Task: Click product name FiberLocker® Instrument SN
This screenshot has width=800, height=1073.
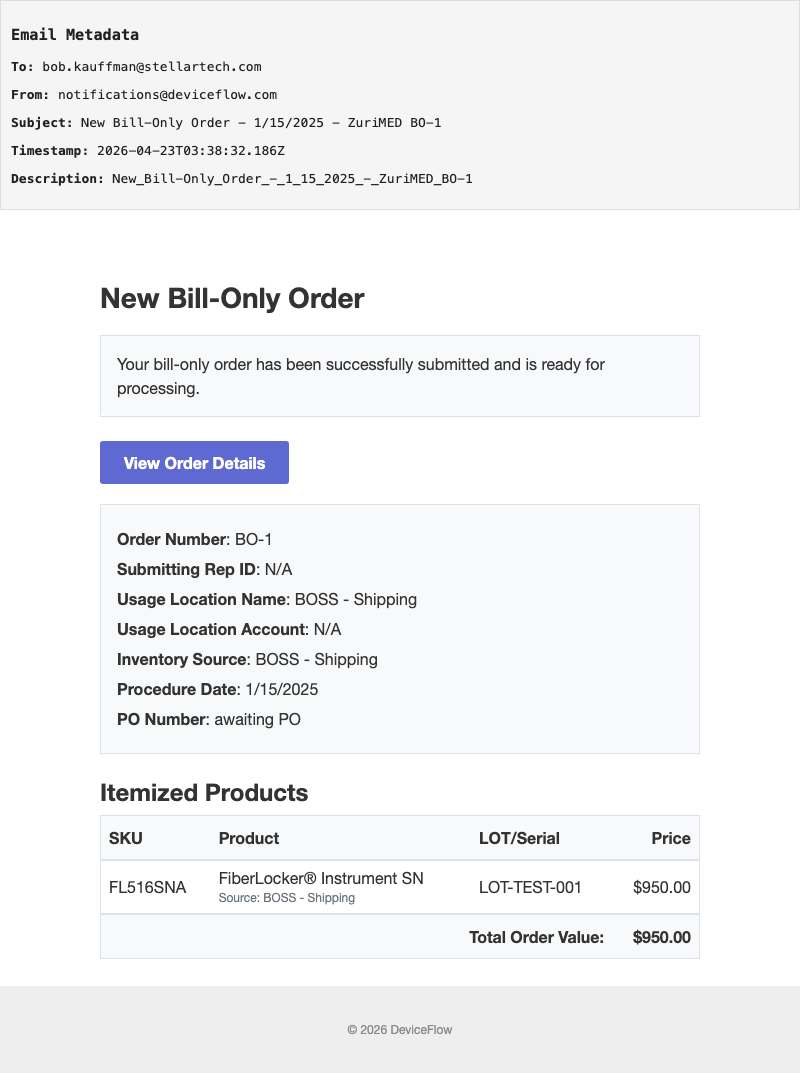Action: point(321,878)
